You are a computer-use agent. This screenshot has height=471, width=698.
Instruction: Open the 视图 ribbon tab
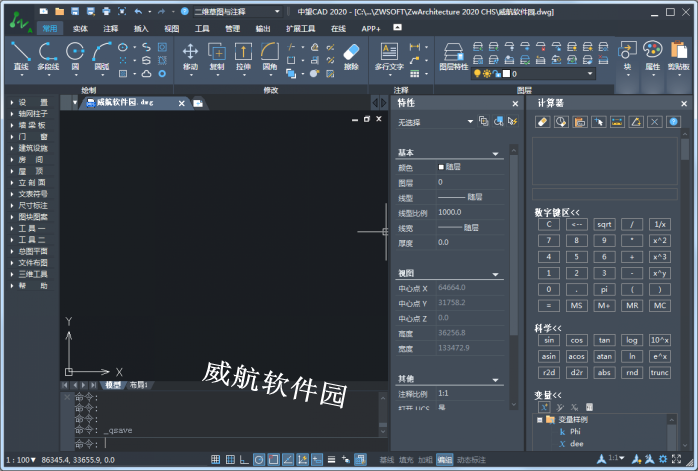pos(171,28)
